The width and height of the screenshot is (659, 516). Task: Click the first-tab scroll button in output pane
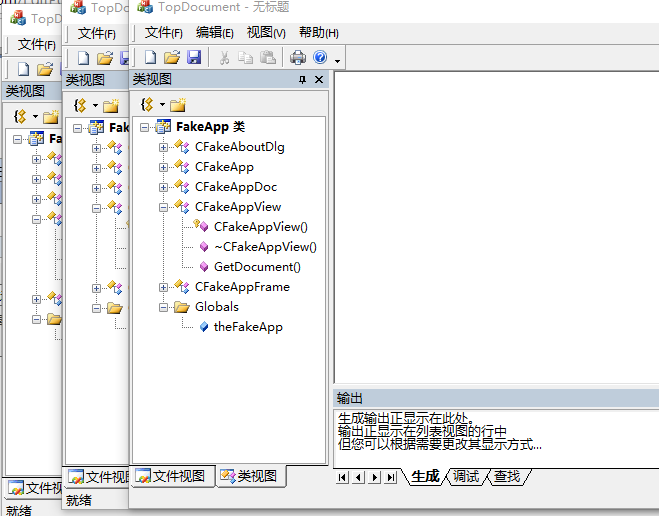[343, 477]
